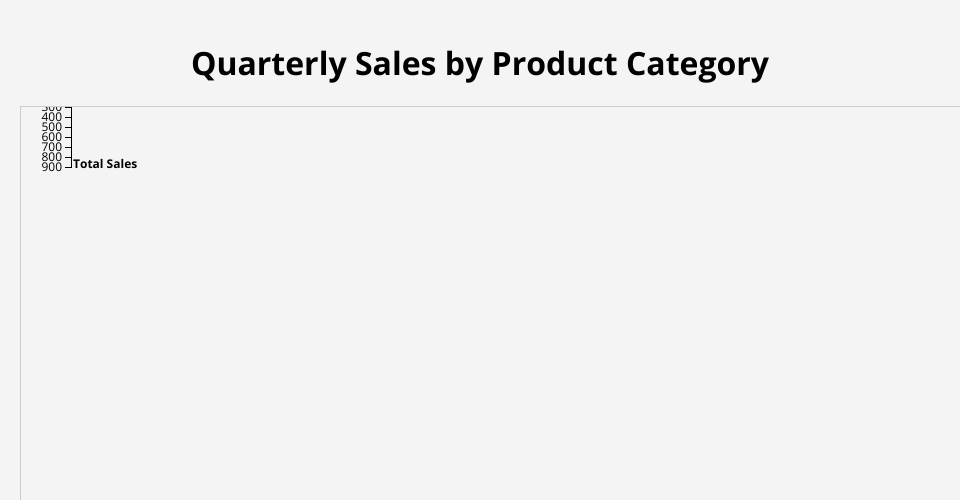Click the tick mark beside 300
Viewport: 960px width, 500px height.
point(68,108)
